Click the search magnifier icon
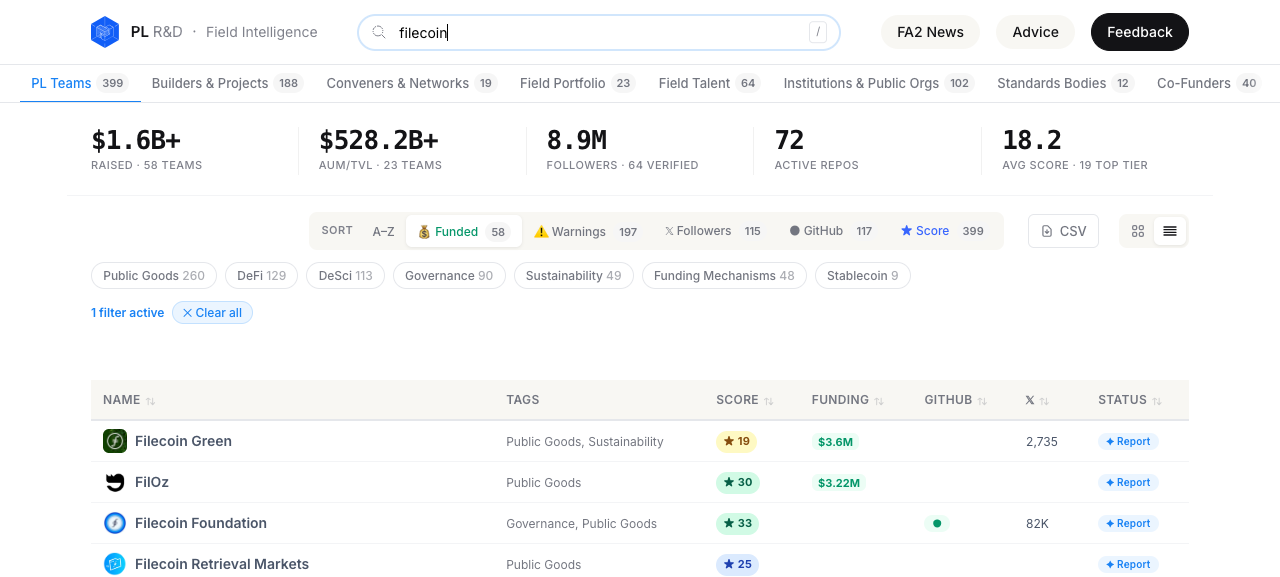Viewport: 1280px width, 577px height. (x=379, y=32)
